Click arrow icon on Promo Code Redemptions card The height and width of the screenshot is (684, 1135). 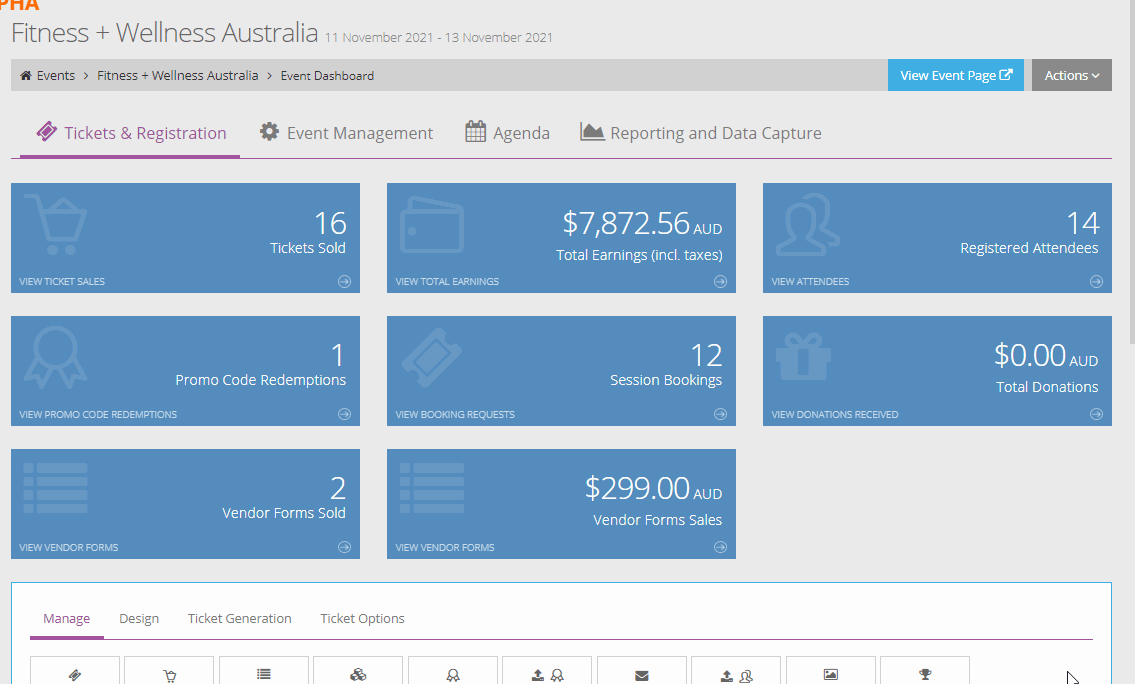345,414
